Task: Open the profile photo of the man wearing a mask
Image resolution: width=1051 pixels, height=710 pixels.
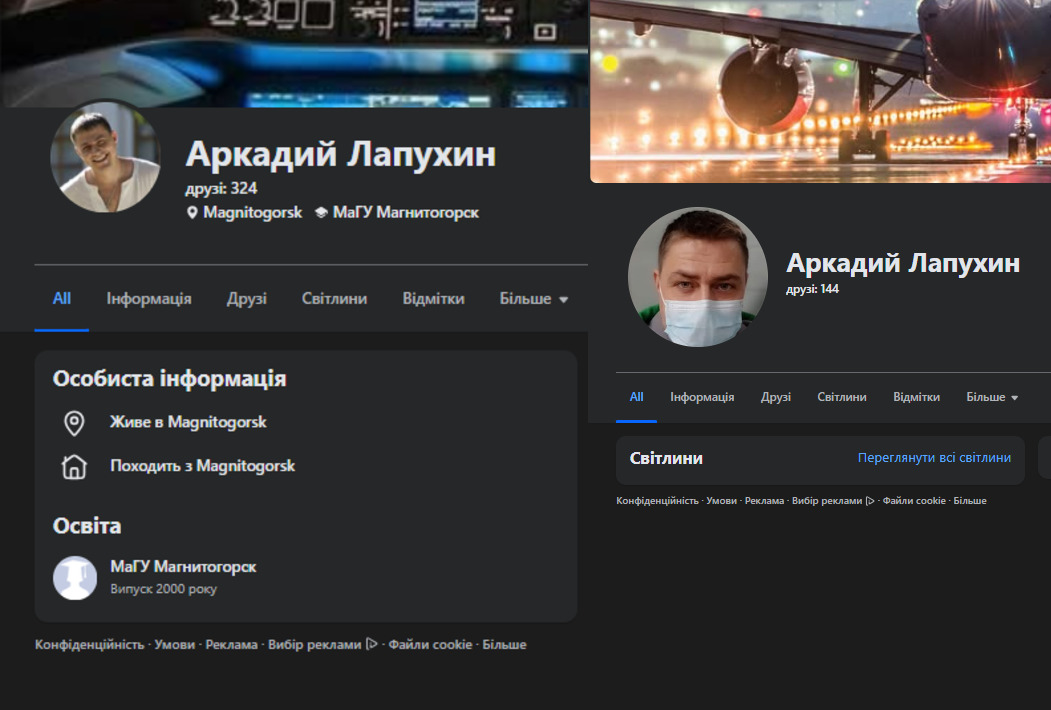Action: pyautogui.click(x=698, y=277)
